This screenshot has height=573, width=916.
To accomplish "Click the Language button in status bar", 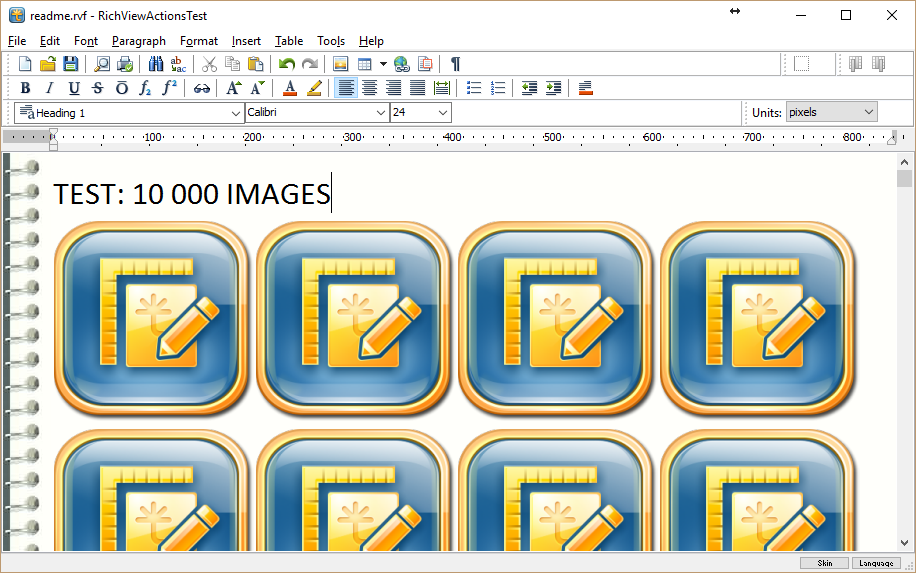I will coord(876,563).
